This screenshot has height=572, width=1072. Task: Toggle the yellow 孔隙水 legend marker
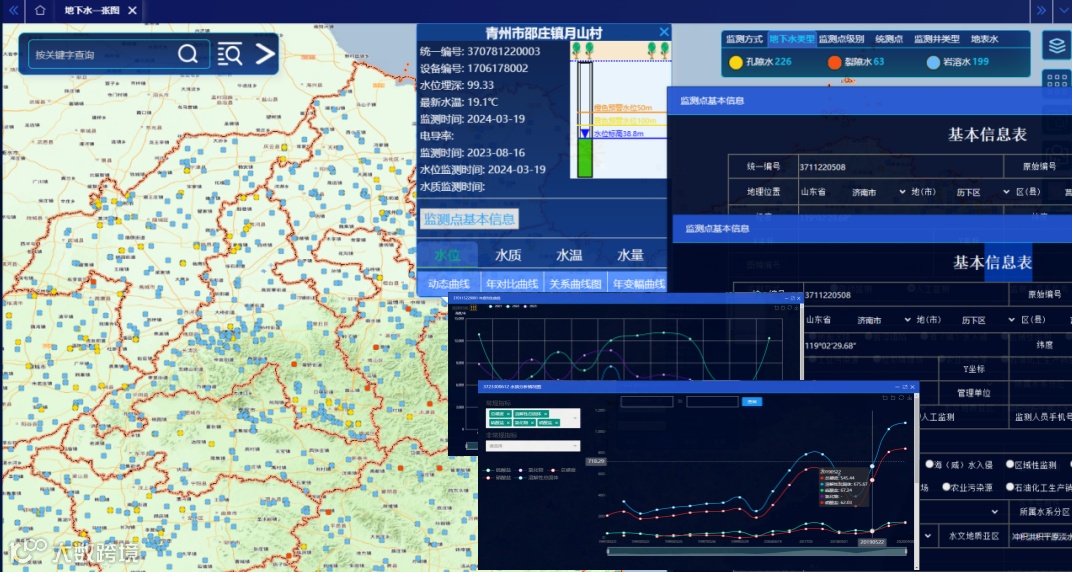[x=736, y=62]
